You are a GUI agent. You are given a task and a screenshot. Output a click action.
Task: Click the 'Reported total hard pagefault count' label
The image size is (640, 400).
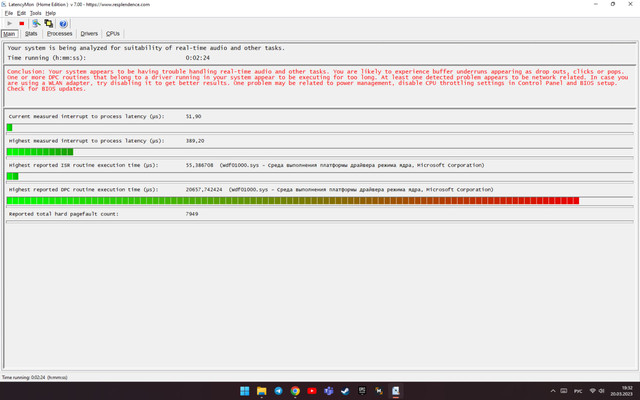[64, 214]
